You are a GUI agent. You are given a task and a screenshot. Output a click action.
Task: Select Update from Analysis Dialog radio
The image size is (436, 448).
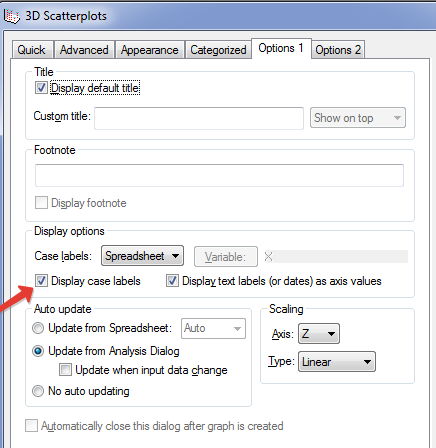point(38,351)
